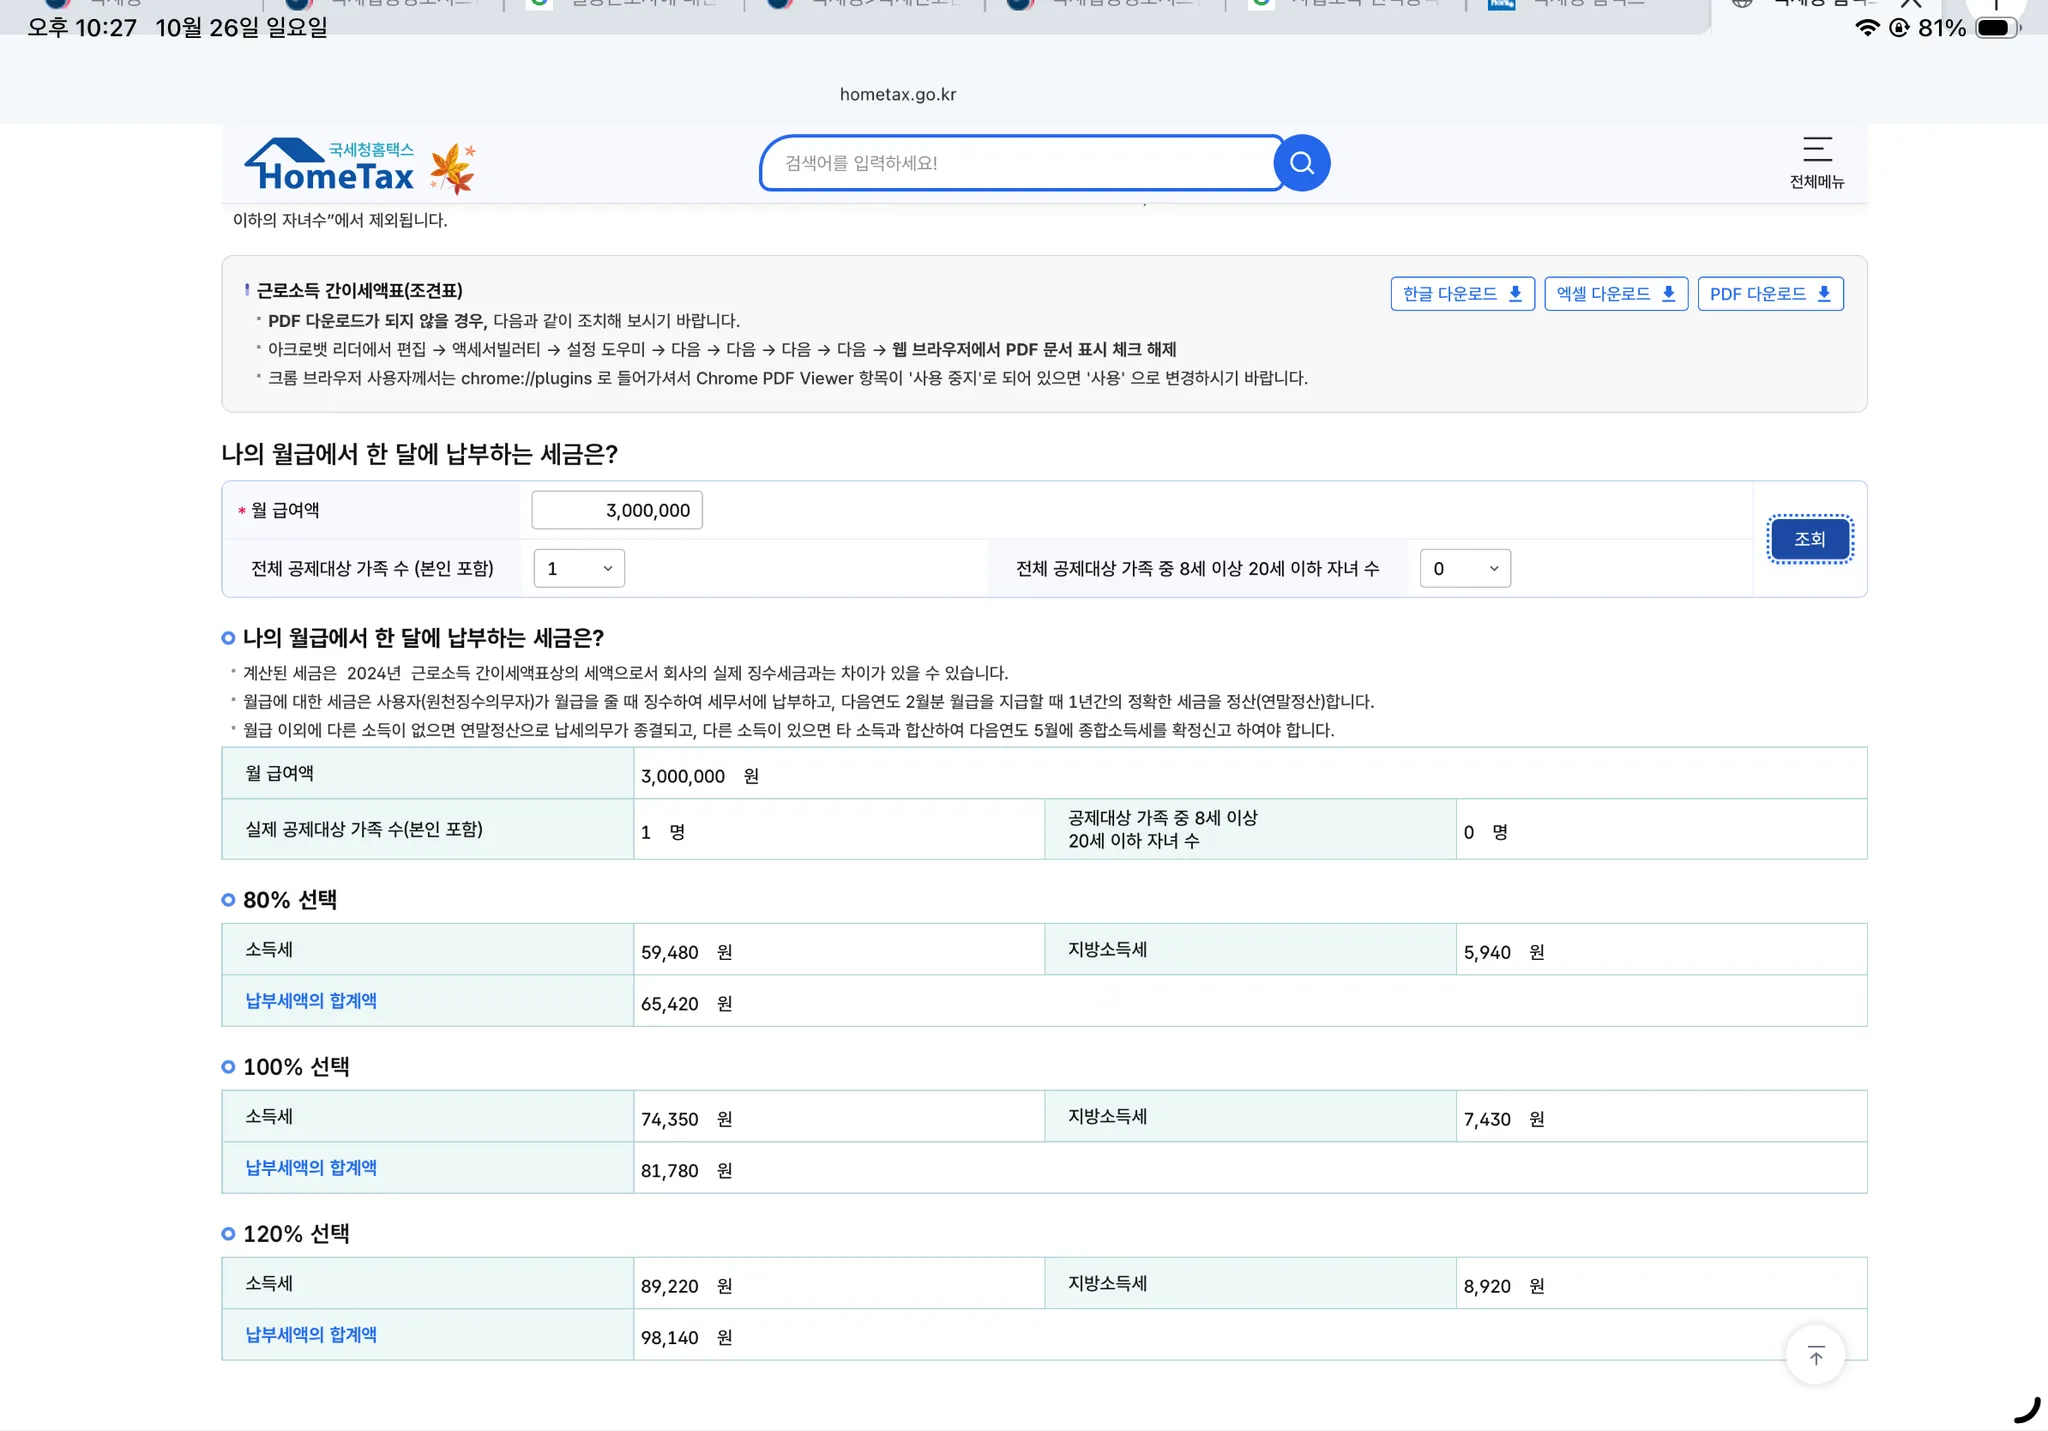Image resolution: width=2048 pixels, height=1431 pixels.
Task: Click the 엑셀 다운로드 button
Action: point(1615,294)
